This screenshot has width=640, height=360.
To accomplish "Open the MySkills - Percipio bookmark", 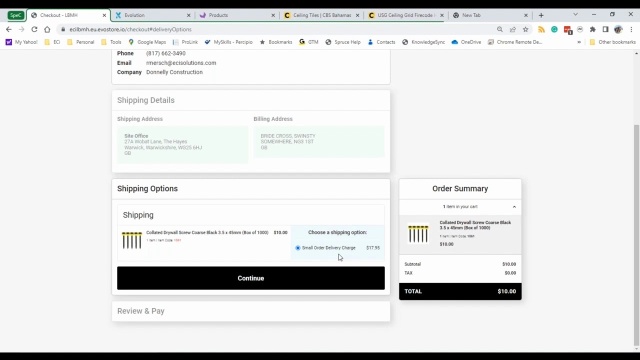I will (229, 42).
